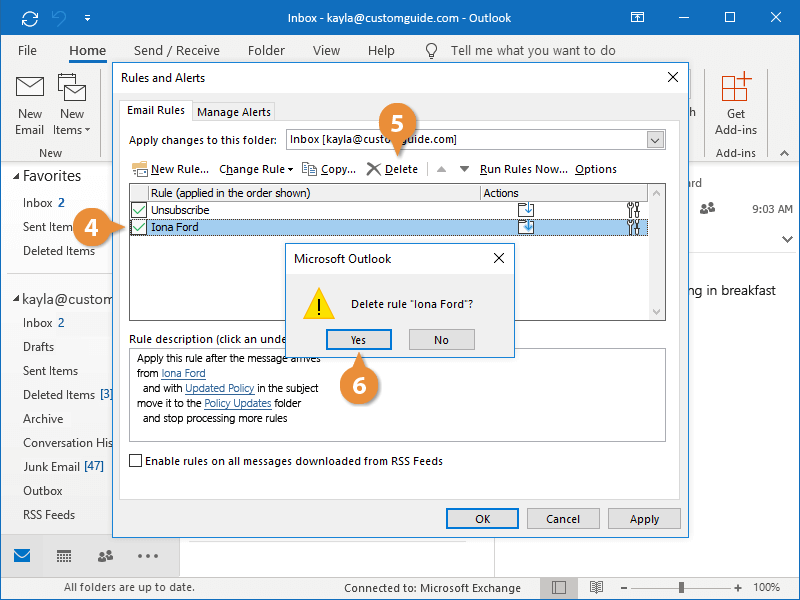Screen dimensions: 800x600
Task: Open the Send / Receive ribbon tab
Action: pyautogui.click(x=177, y=50)
